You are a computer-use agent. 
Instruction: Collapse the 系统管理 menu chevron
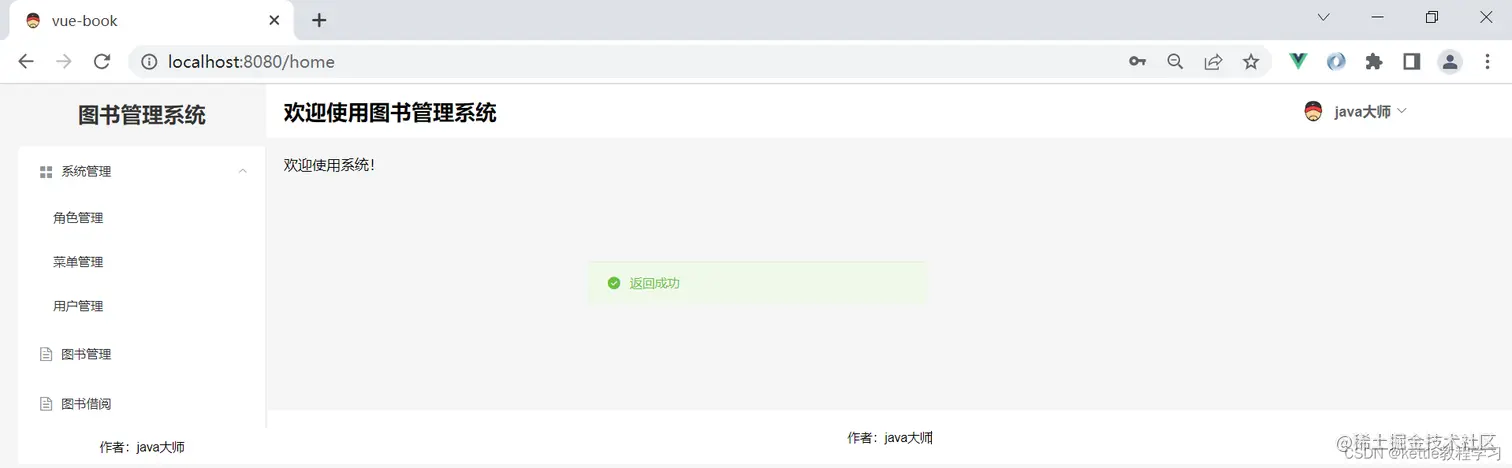(x=243, y=172)
